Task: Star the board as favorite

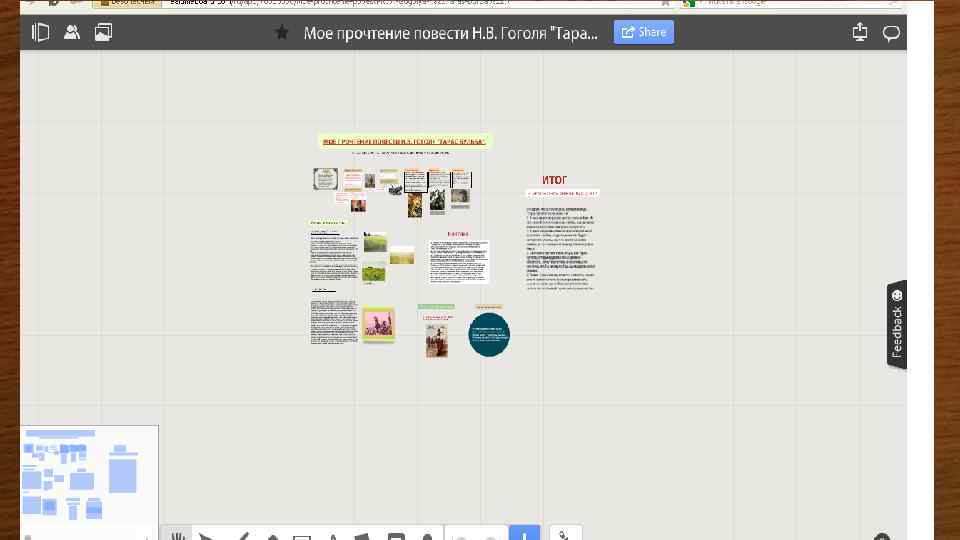Action: [x=282, y=32]
